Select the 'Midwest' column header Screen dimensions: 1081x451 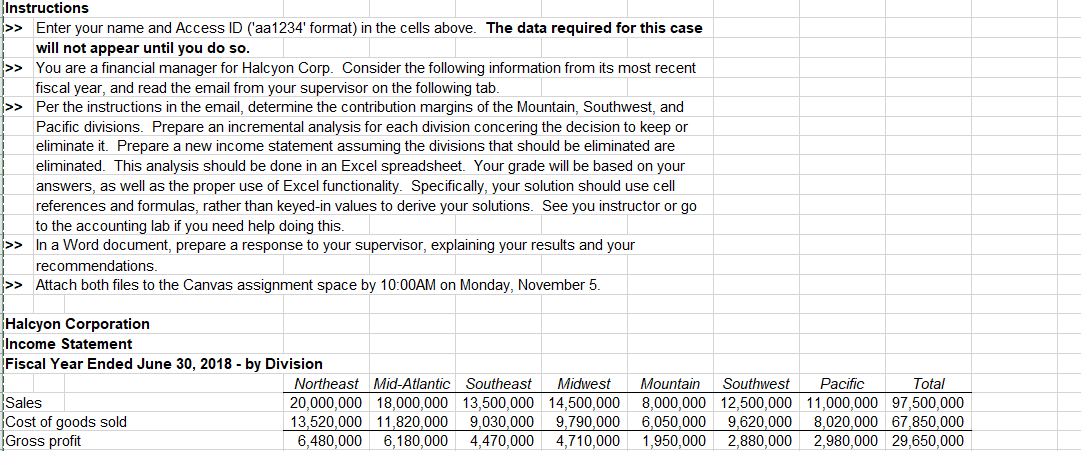(x=583, y=383)
